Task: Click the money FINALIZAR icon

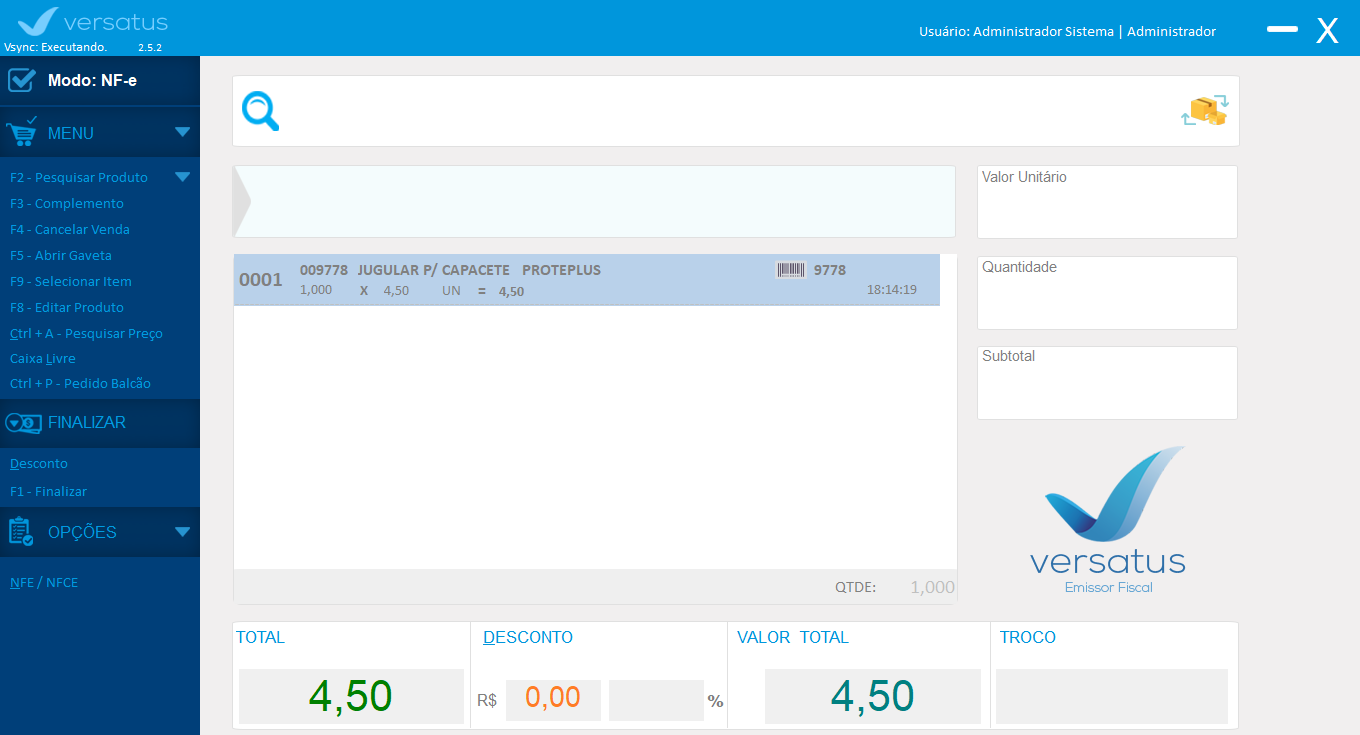Action: 23,423
